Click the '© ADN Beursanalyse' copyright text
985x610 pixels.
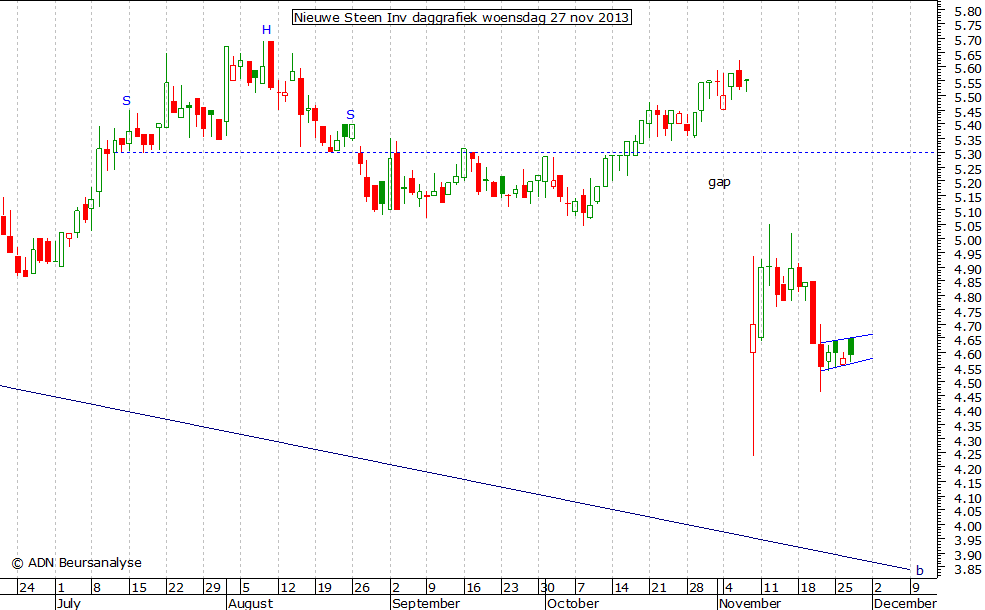pos(77,562)
